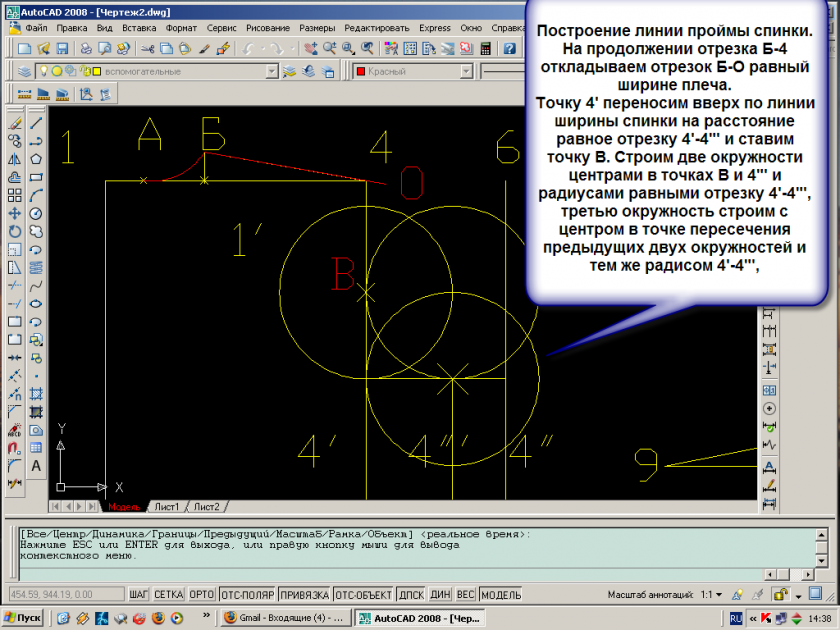This screenshot has height=630, width=840.
Task: Open the Layer Properties Manager icon
Action: coord(24,71)
